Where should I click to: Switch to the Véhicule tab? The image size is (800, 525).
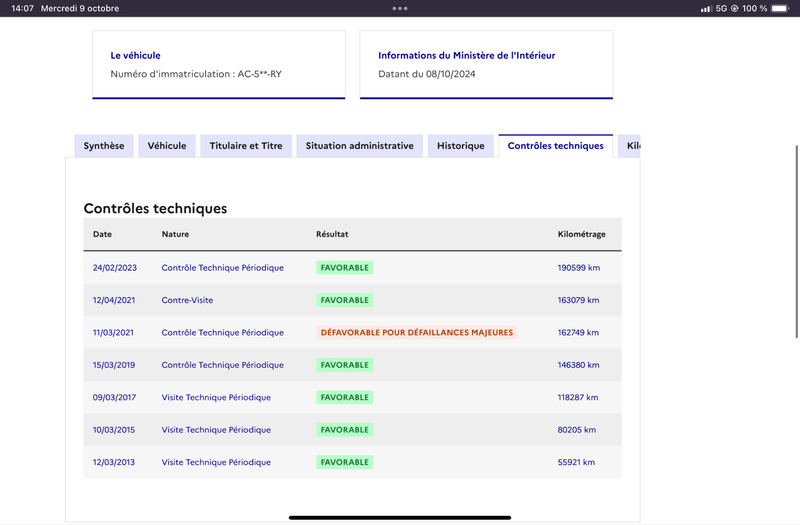click(167, 146)
